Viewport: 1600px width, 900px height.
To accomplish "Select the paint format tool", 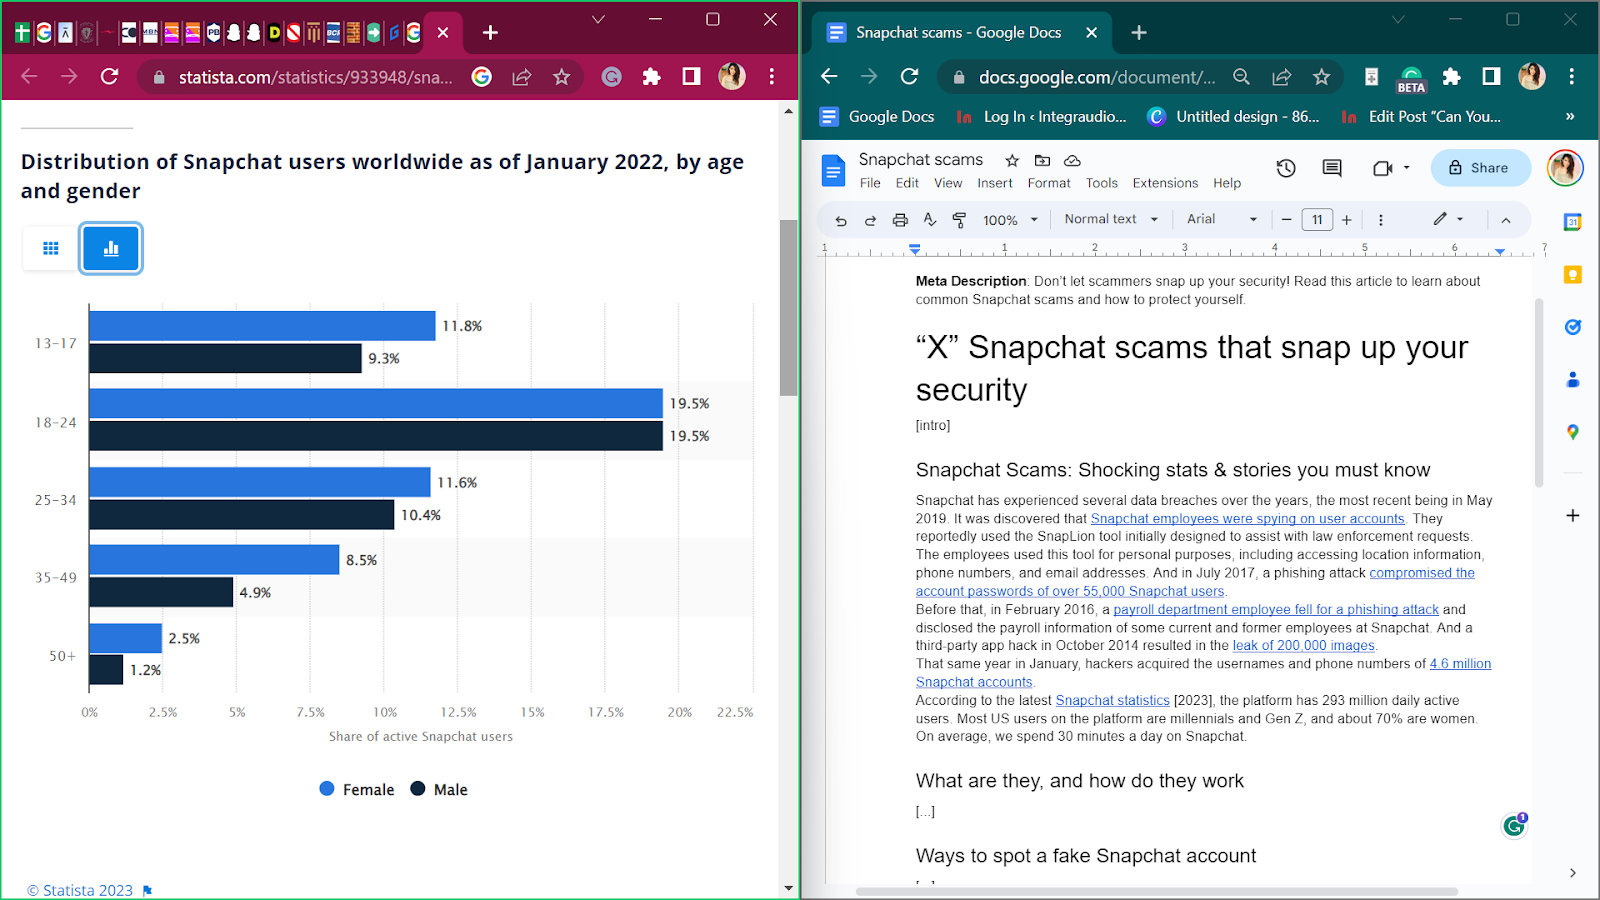I will (x=960, y=219).
